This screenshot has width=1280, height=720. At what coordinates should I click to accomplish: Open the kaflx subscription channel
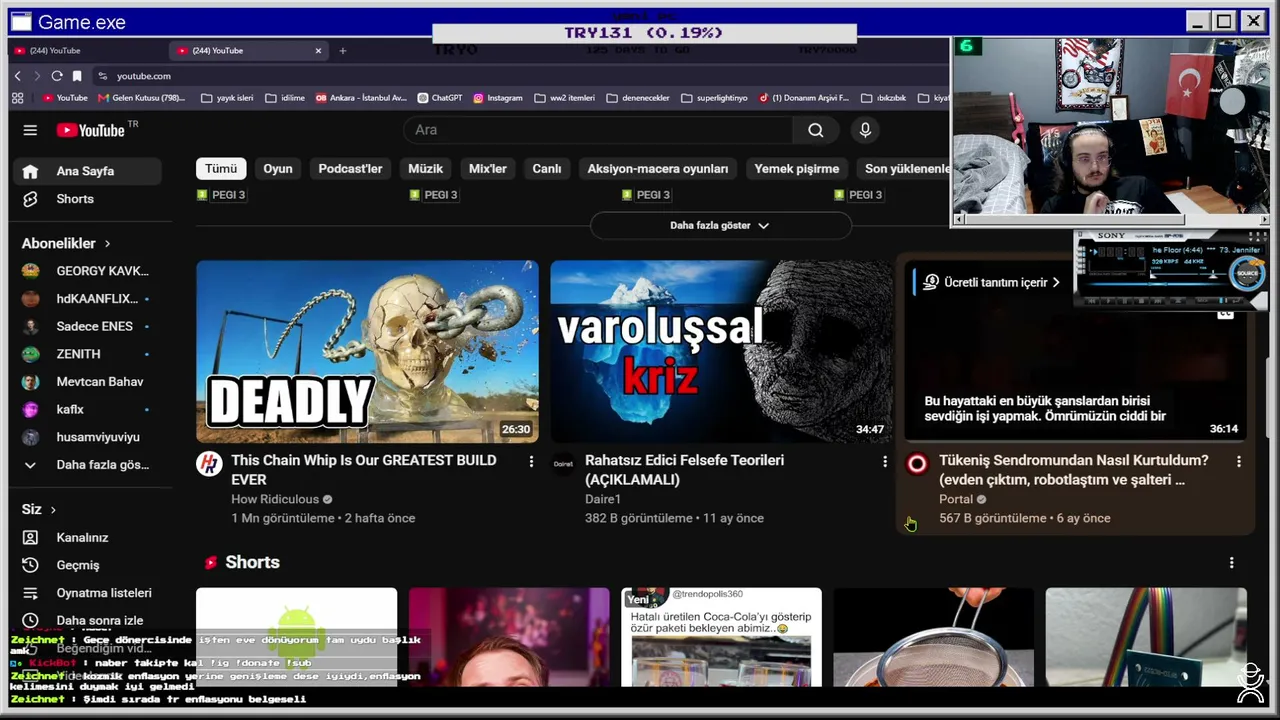tap(88, 409)
